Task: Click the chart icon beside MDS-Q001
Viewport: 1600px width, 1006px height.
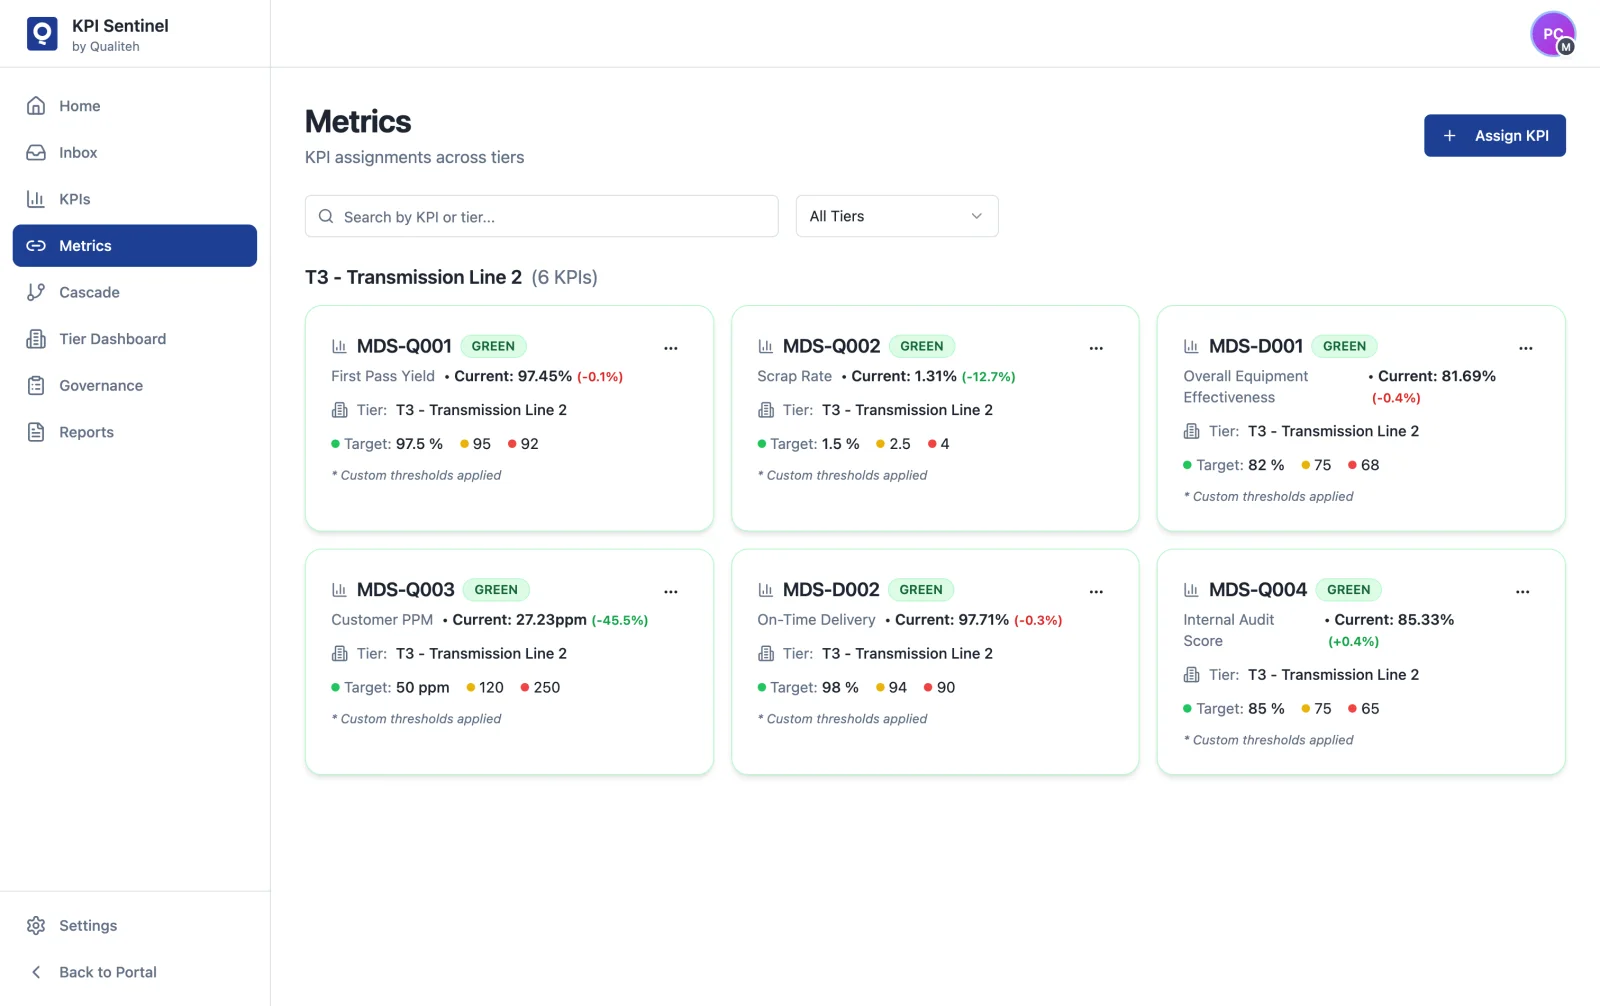Action: [x=339, y=346]
